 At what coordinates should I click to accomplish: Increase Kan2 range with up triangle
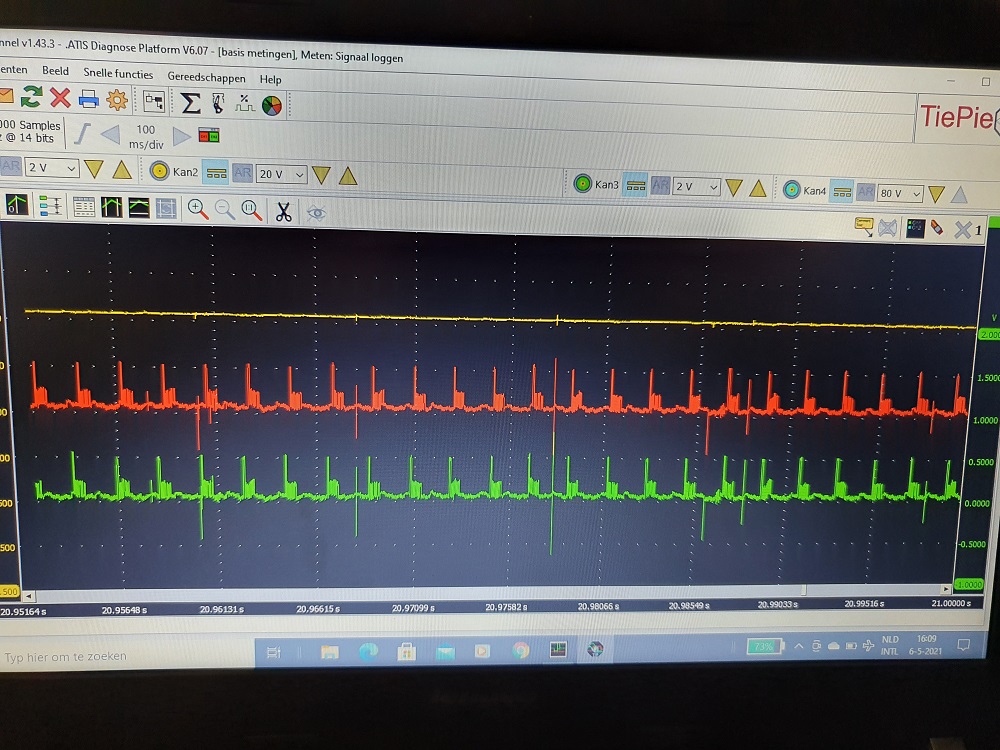(348, 176)
